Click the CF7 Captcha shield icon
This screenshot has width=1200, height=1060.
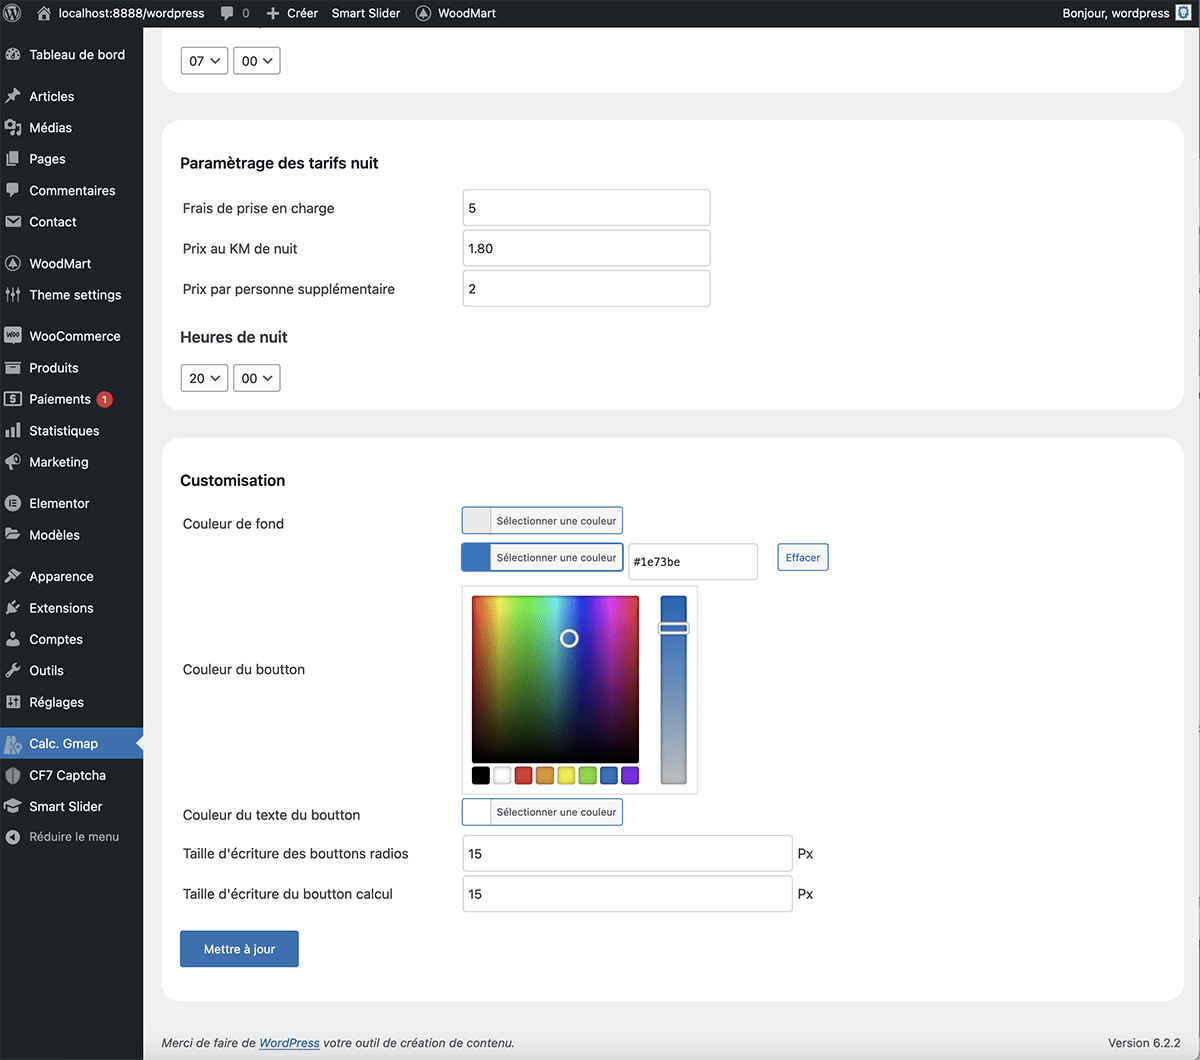pyautogui.click(x=13, y=775)
